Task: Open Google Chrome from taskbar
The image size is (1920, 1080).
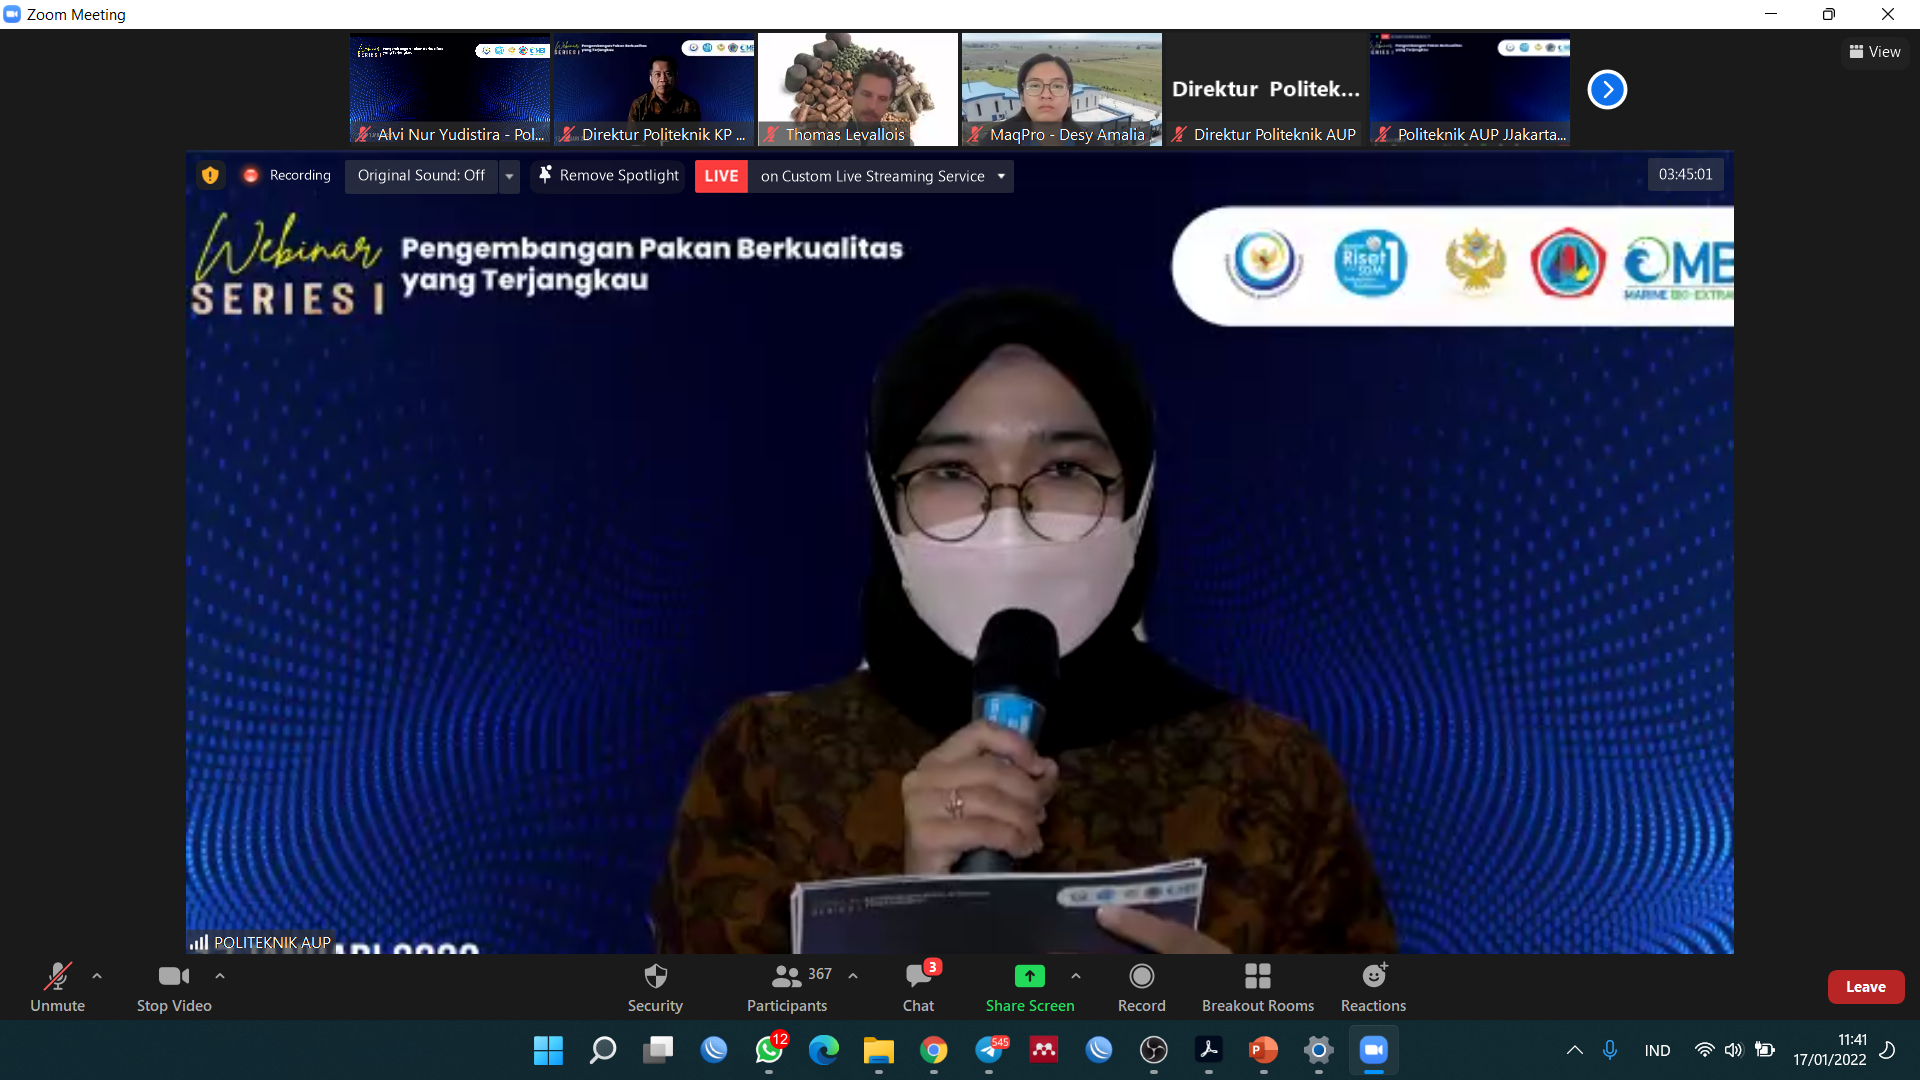Action: [934, 1050]
